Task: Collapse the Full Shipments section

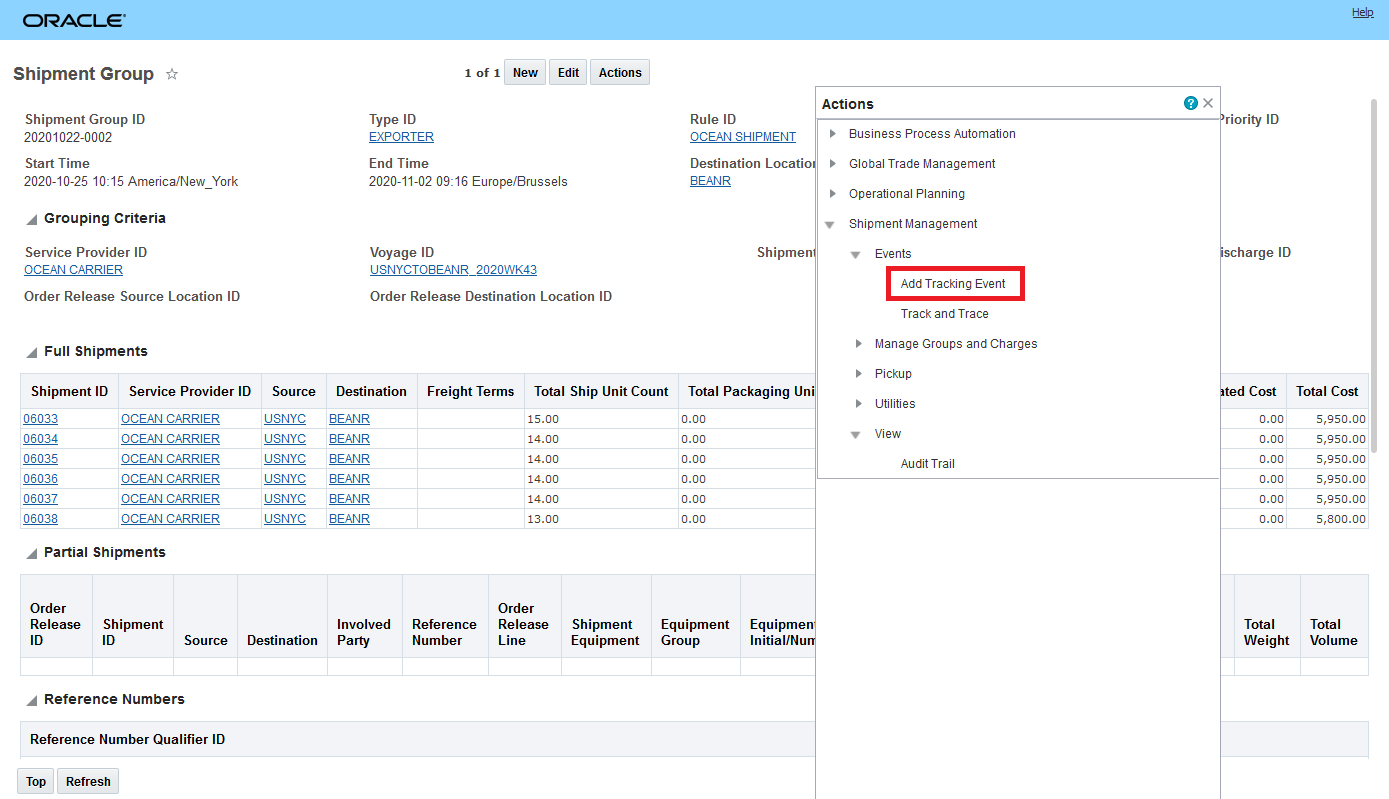Action: (32, 352)
